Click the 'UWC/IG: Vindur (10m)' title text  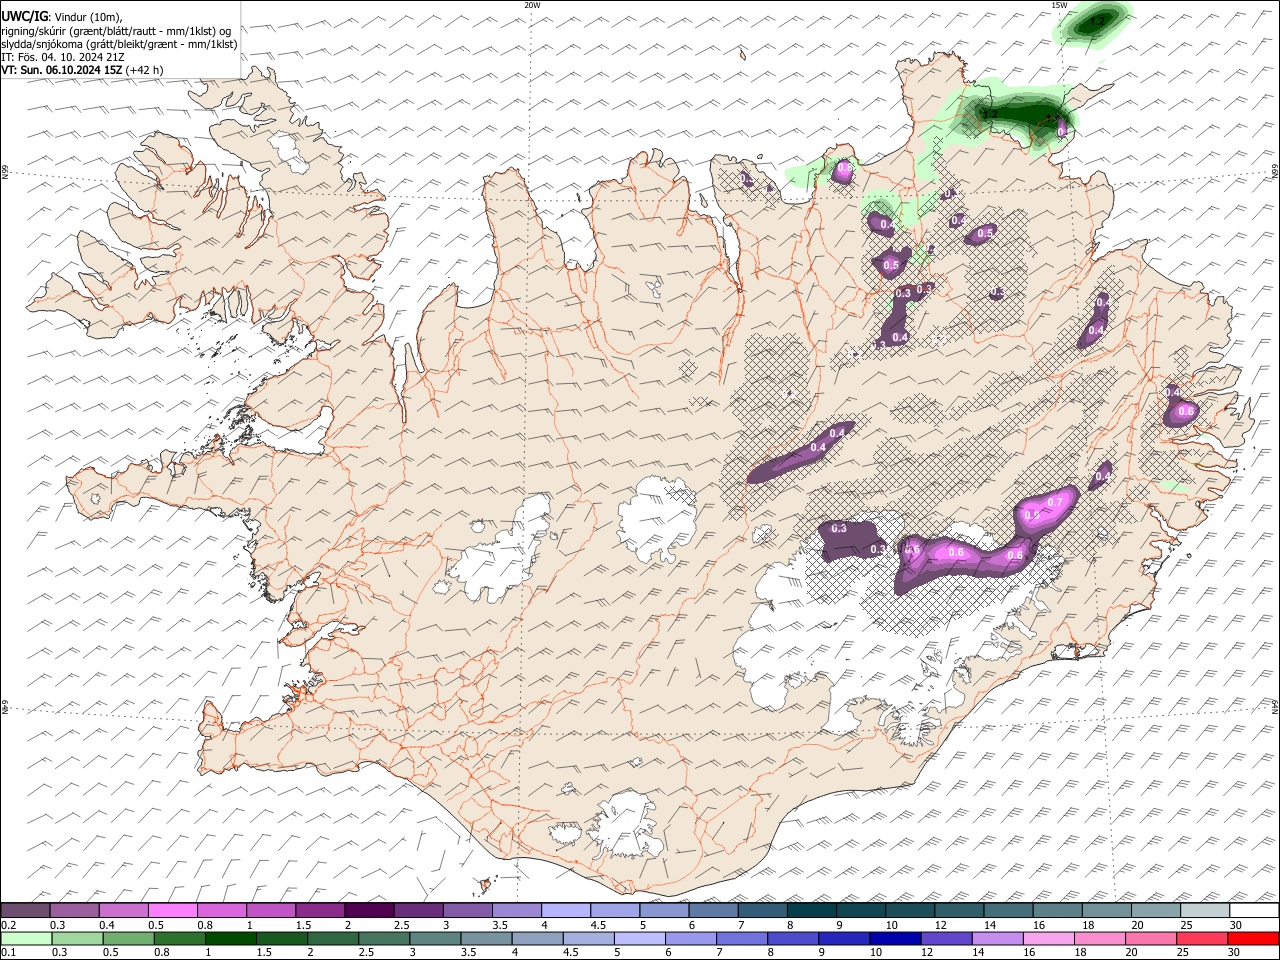point(62,16)
